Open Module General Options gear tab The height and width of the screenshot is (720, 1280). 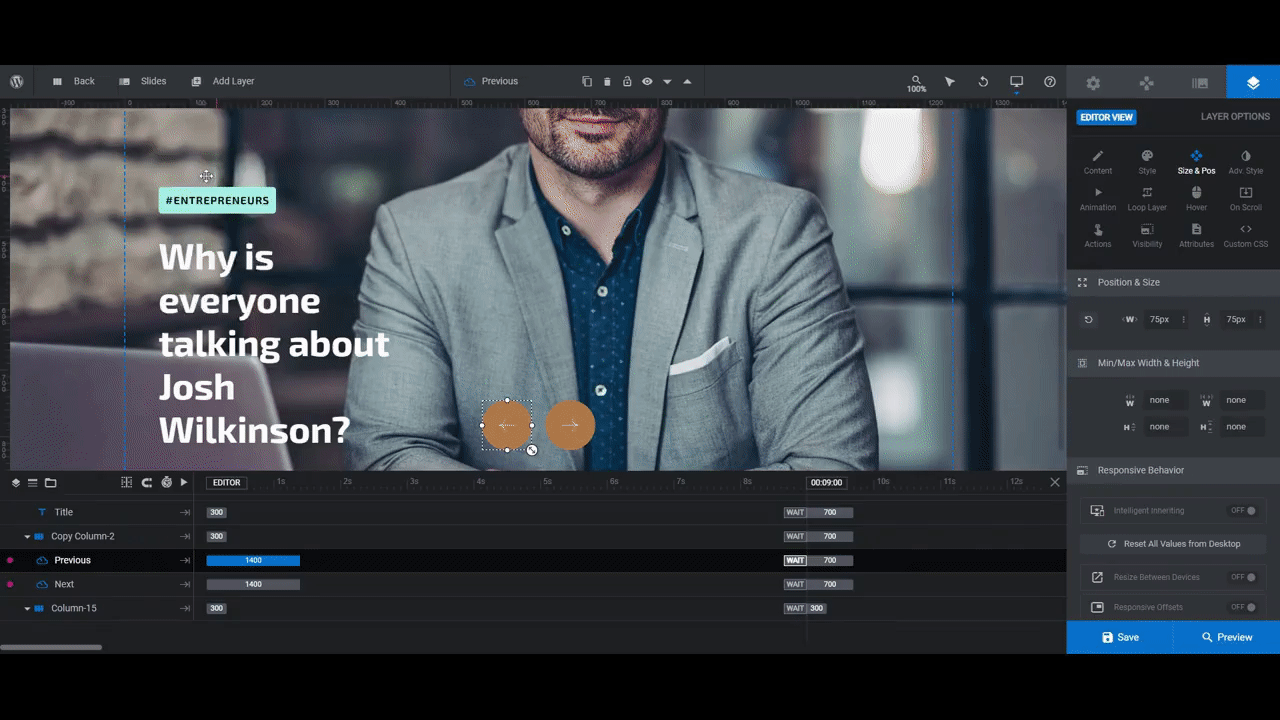tap(1093, 83)
